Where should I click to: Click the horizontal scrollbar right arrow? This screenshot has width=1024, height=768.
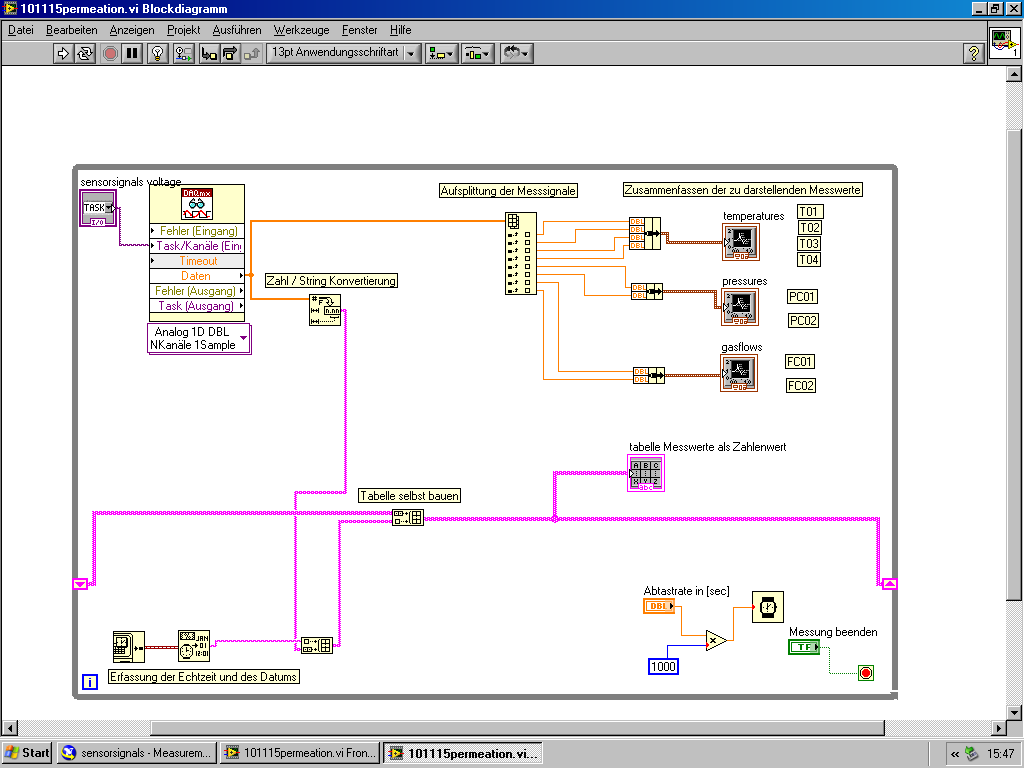click(x=996, y=727)
